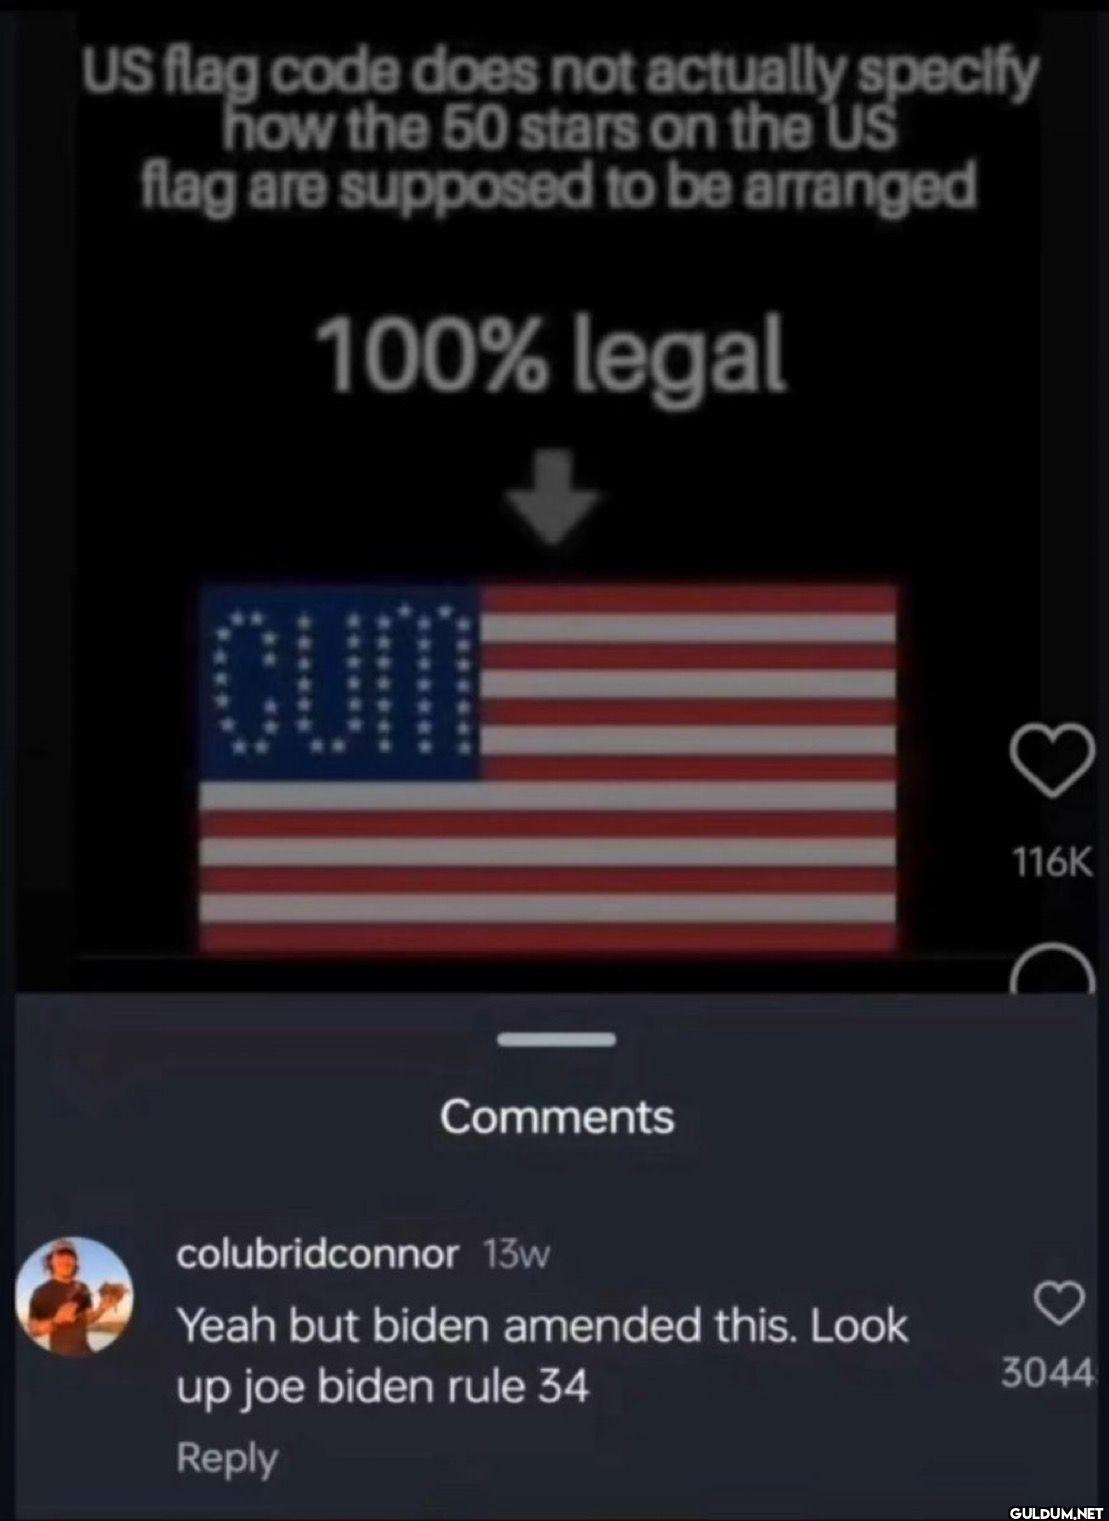Like the video with the heart icon
Screen dimensions: 1109x1521
tap(1052, 758)
